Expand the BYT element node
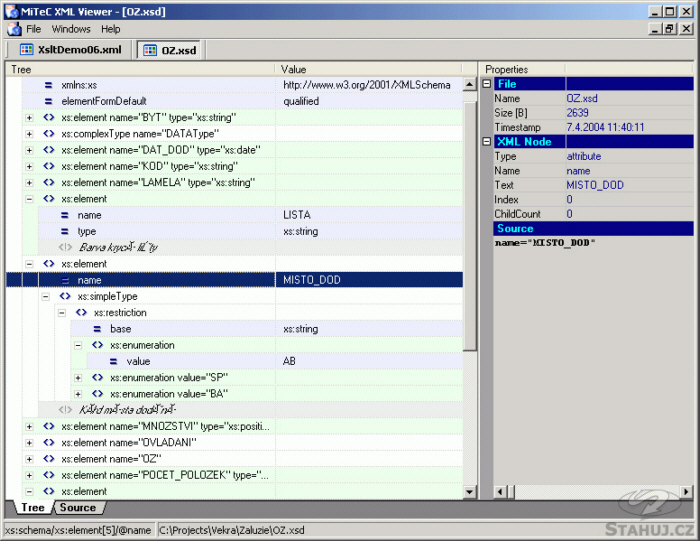This screenshot has height=541, width=700. click(x=29, y=118)
